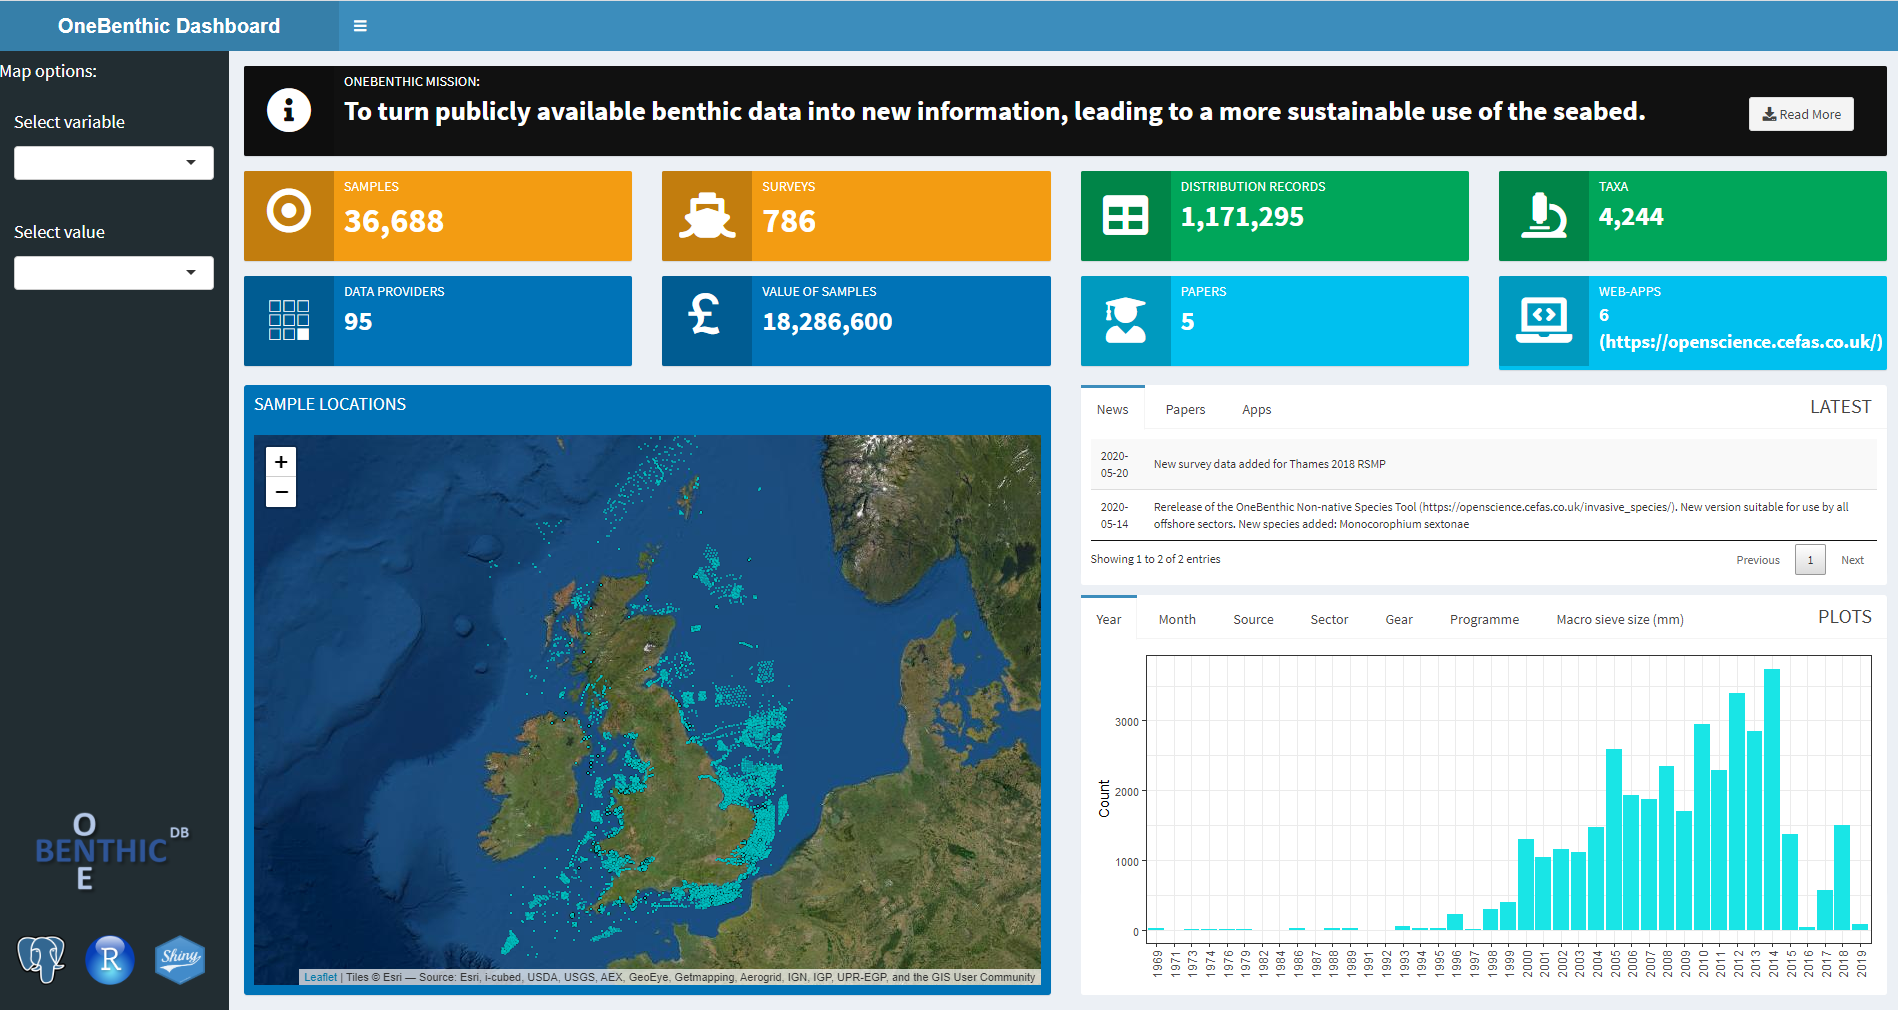
Task: Click the Taxa microscope icon
Action: pyautogui.click(x=1543, y=215)
